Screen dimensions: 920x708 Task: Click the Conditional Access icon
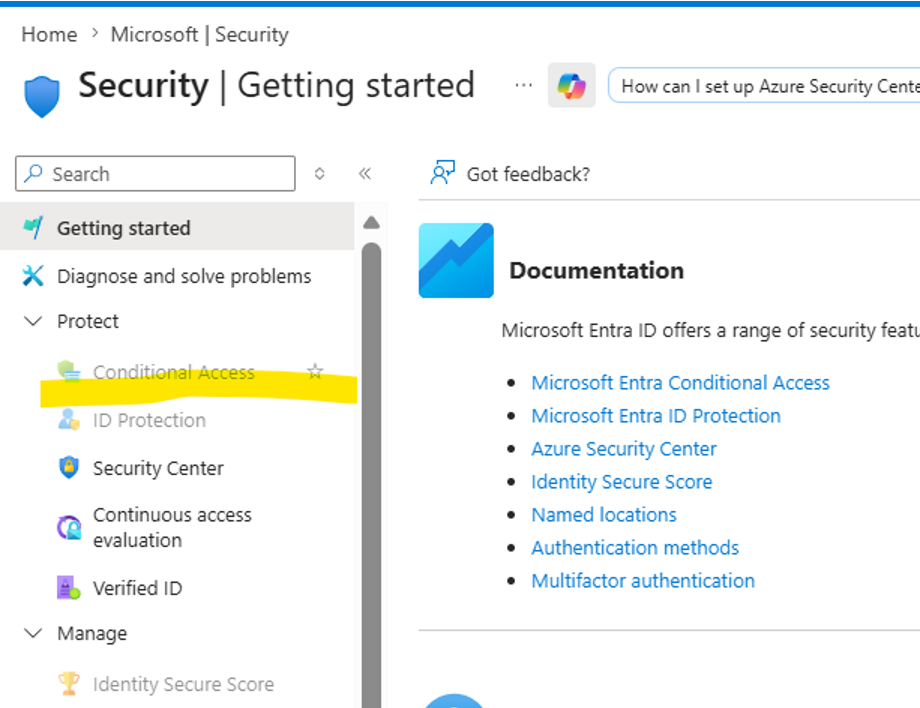click(69, 371)
